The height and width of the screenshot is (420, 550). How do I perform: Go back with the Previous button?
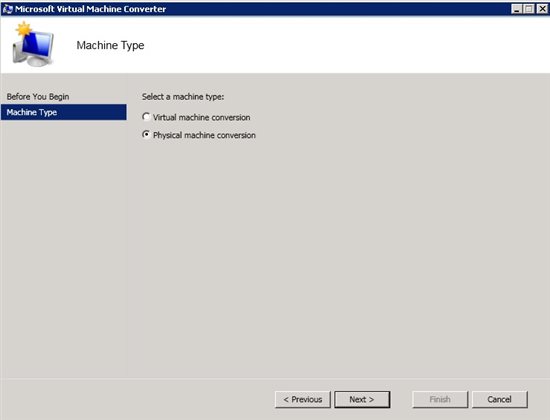tap(303, 399)
